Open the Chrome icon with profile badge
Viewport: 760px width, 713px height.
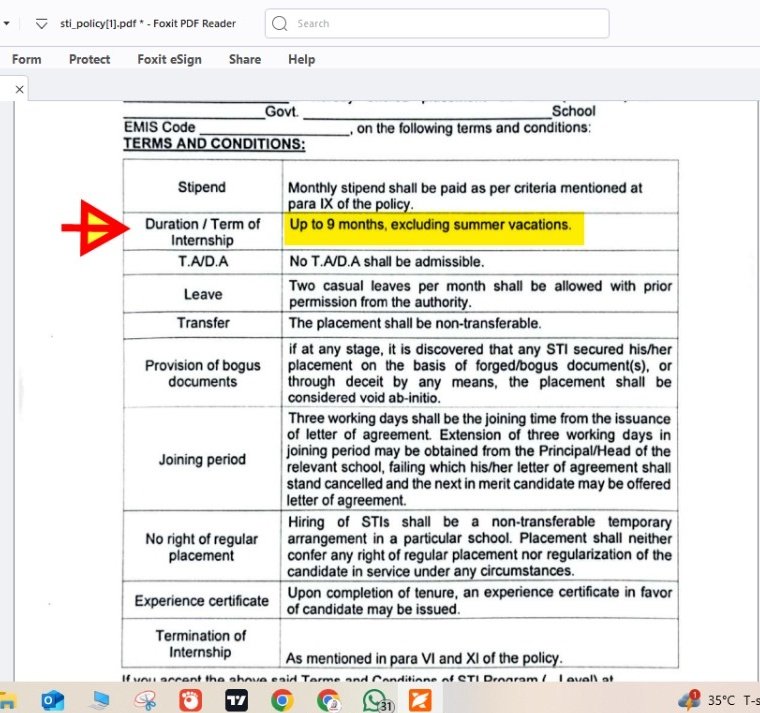tap(328, 700)
